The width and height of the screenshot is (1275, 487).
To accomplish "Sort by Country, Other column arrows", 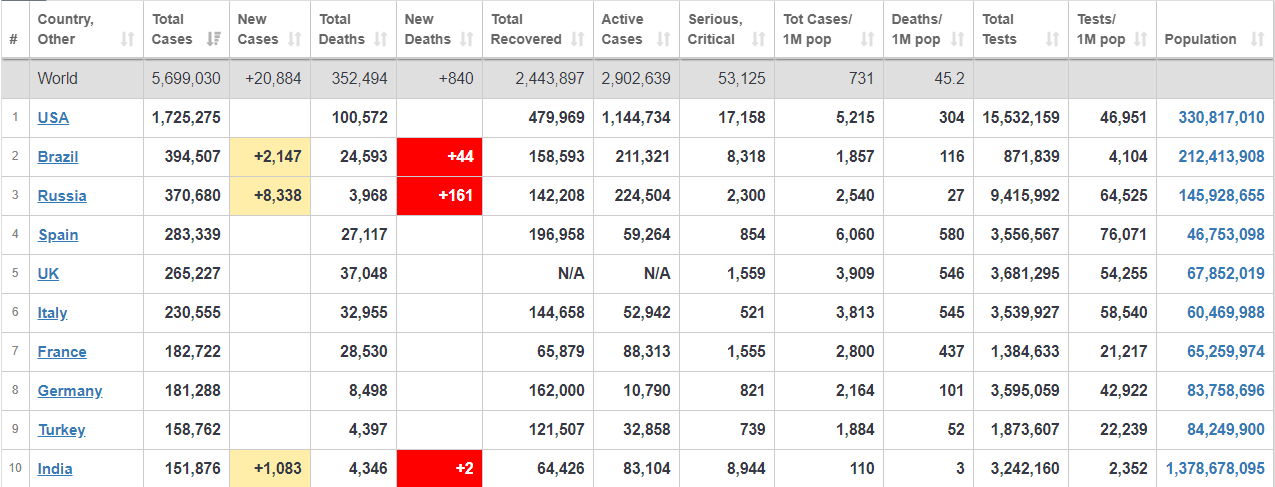I will coord(128,39).
